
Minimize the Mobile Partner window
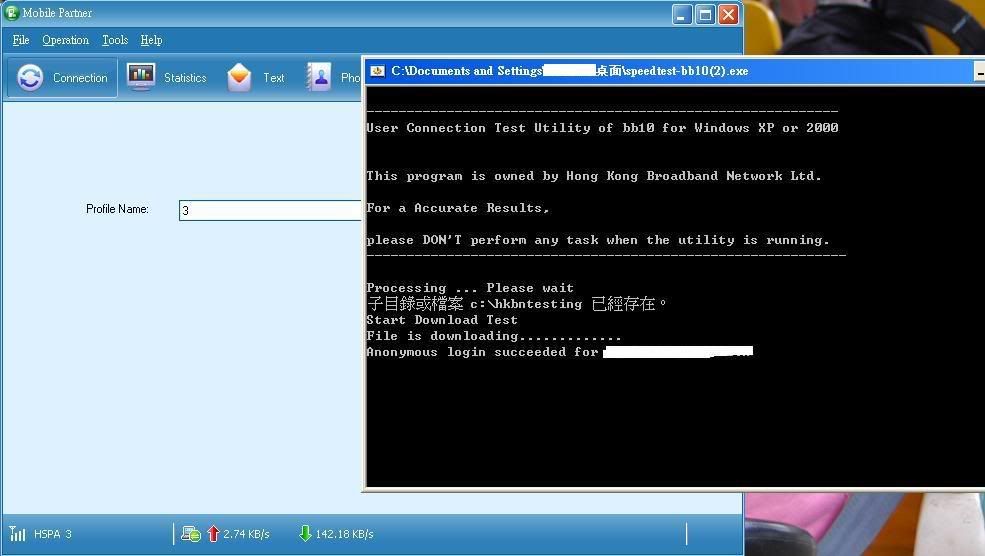[x=682, y=14]
